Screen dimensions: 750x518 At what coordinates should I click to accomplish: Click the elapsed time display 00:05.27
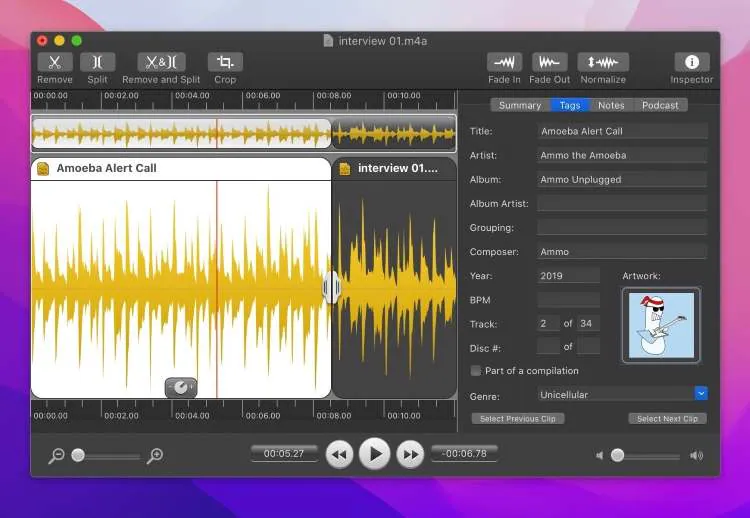pyautogui.click(x=284, y=453)
